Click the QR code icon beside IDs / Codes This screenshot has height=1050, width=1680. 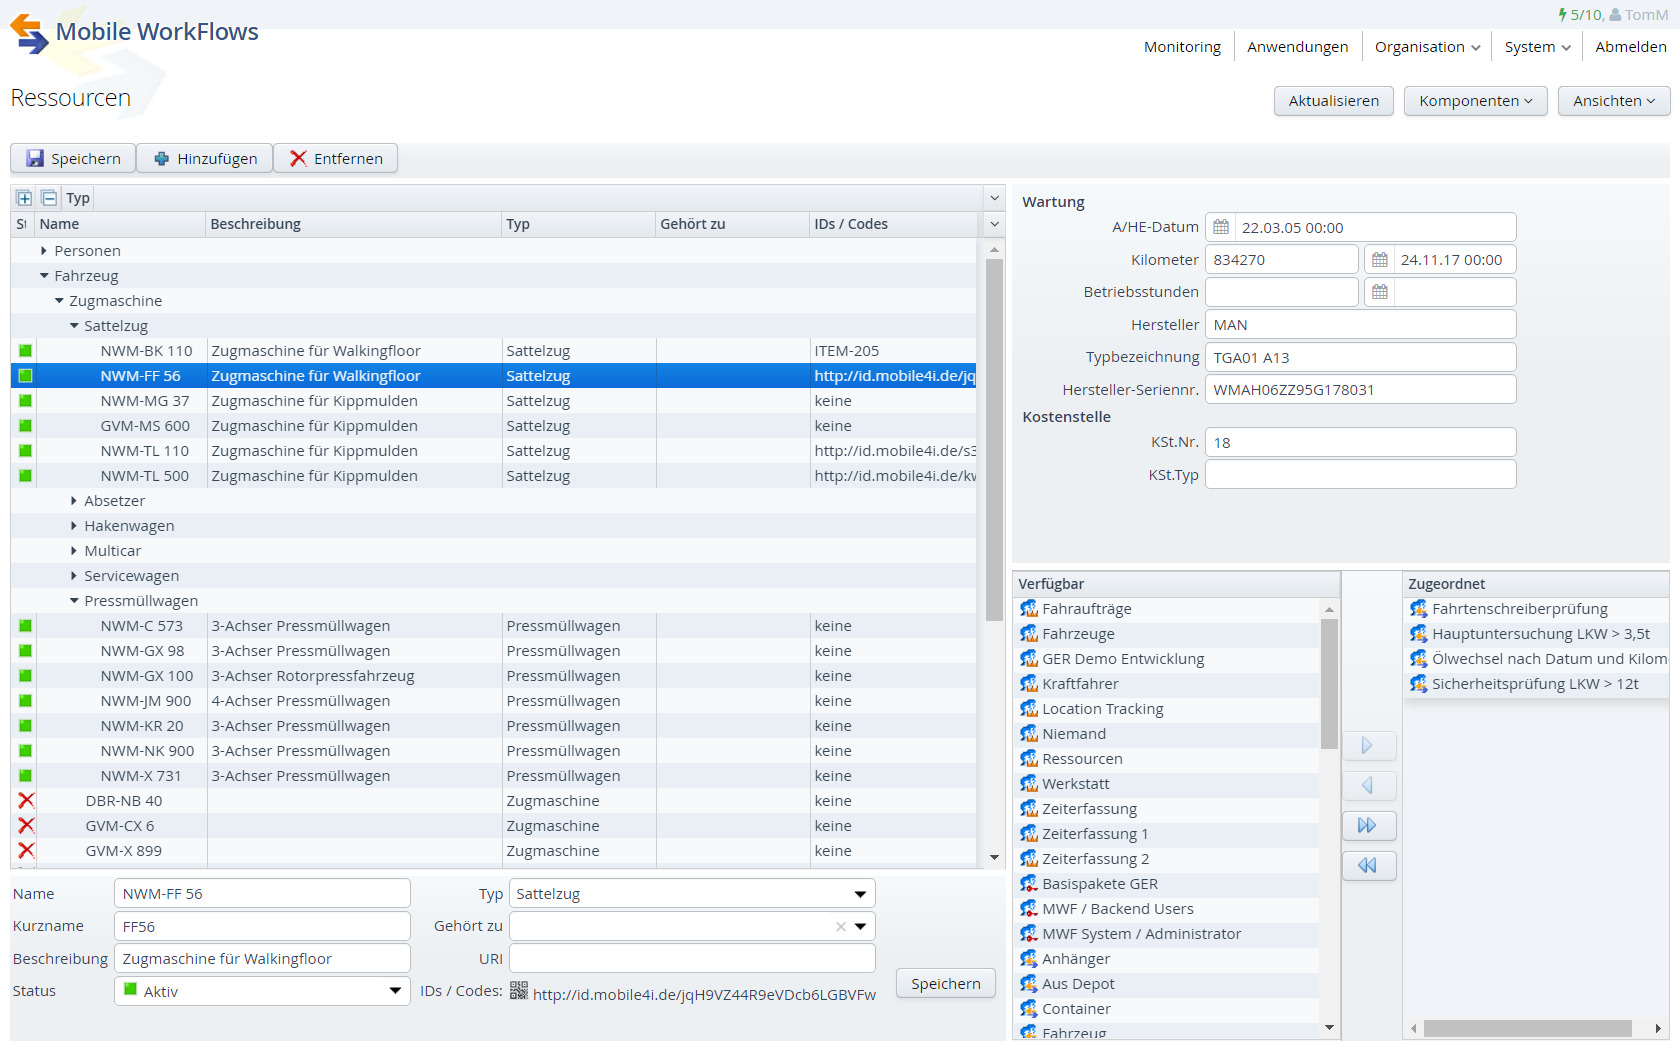518,990
